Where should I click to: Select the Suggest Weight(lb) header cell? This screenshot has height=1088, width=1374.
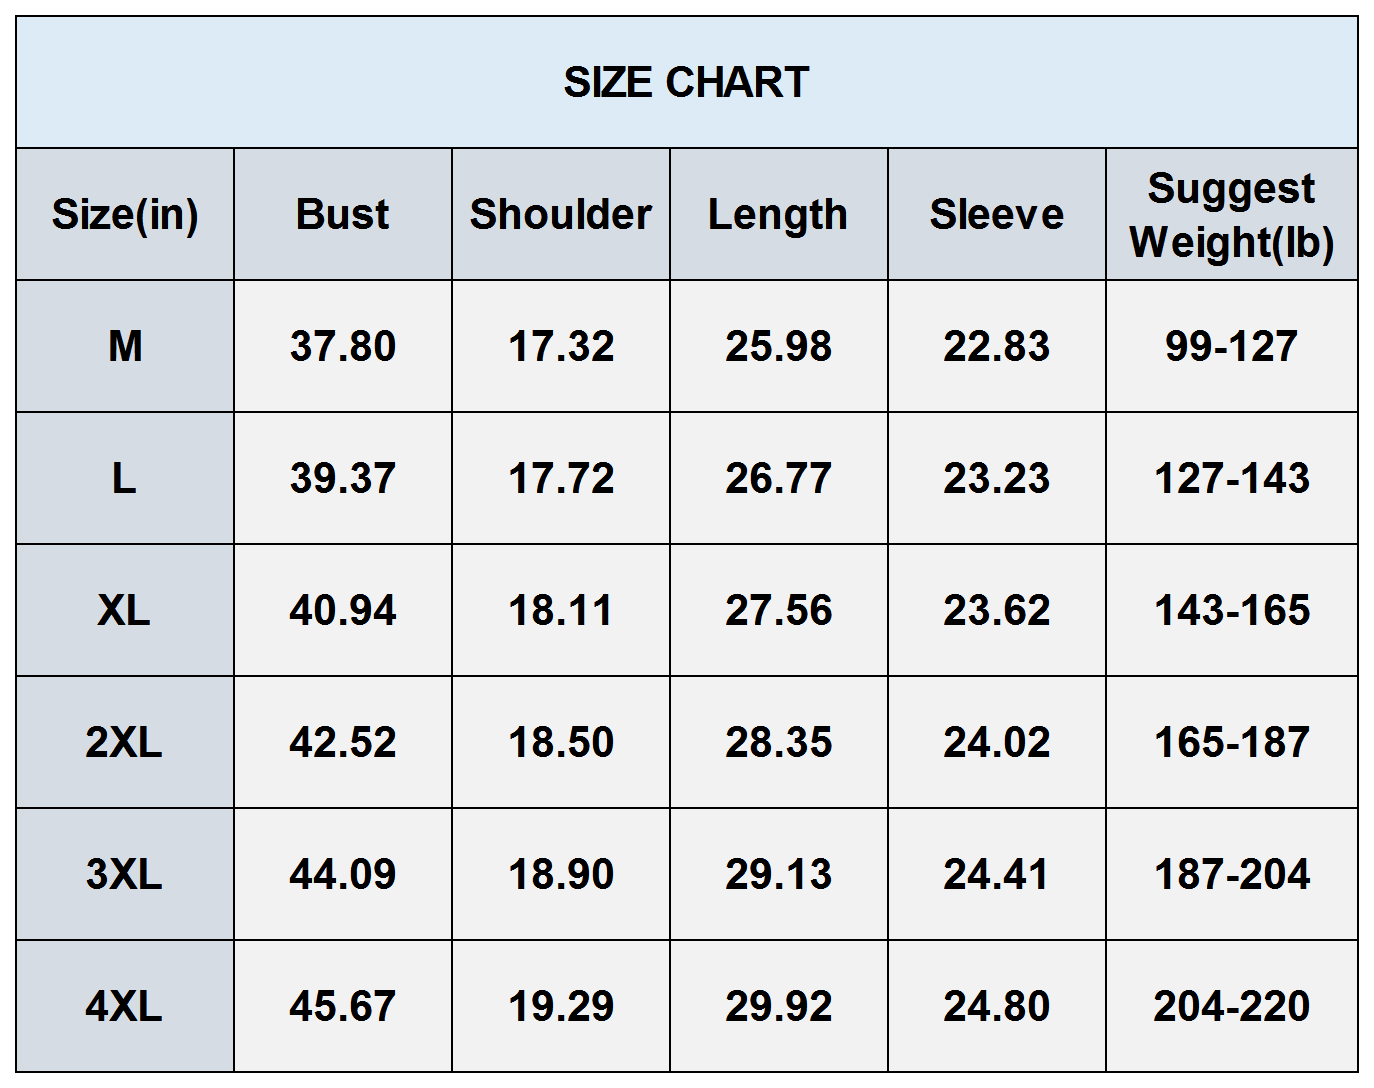[1231, 214]
